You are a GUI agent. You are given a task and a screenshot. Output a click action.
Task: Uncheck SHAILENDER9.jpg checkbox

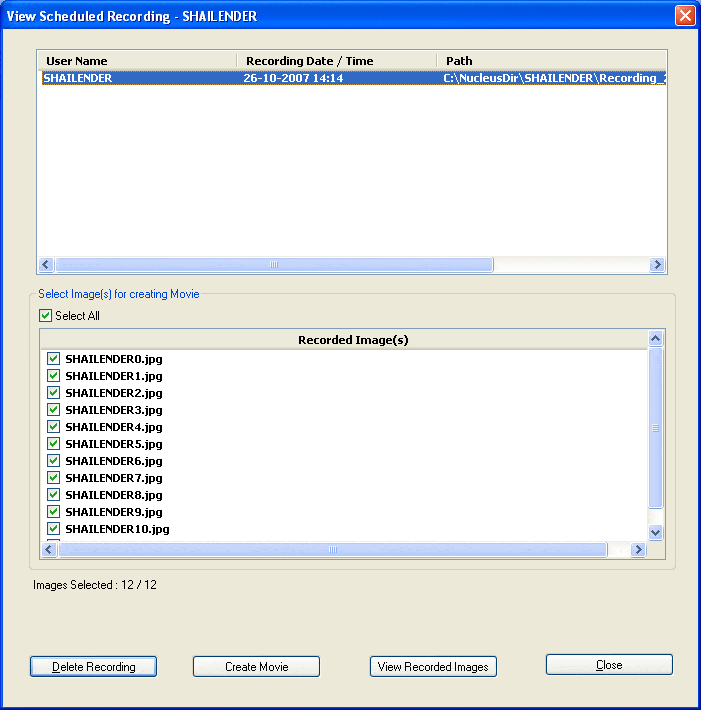[53, 512]
